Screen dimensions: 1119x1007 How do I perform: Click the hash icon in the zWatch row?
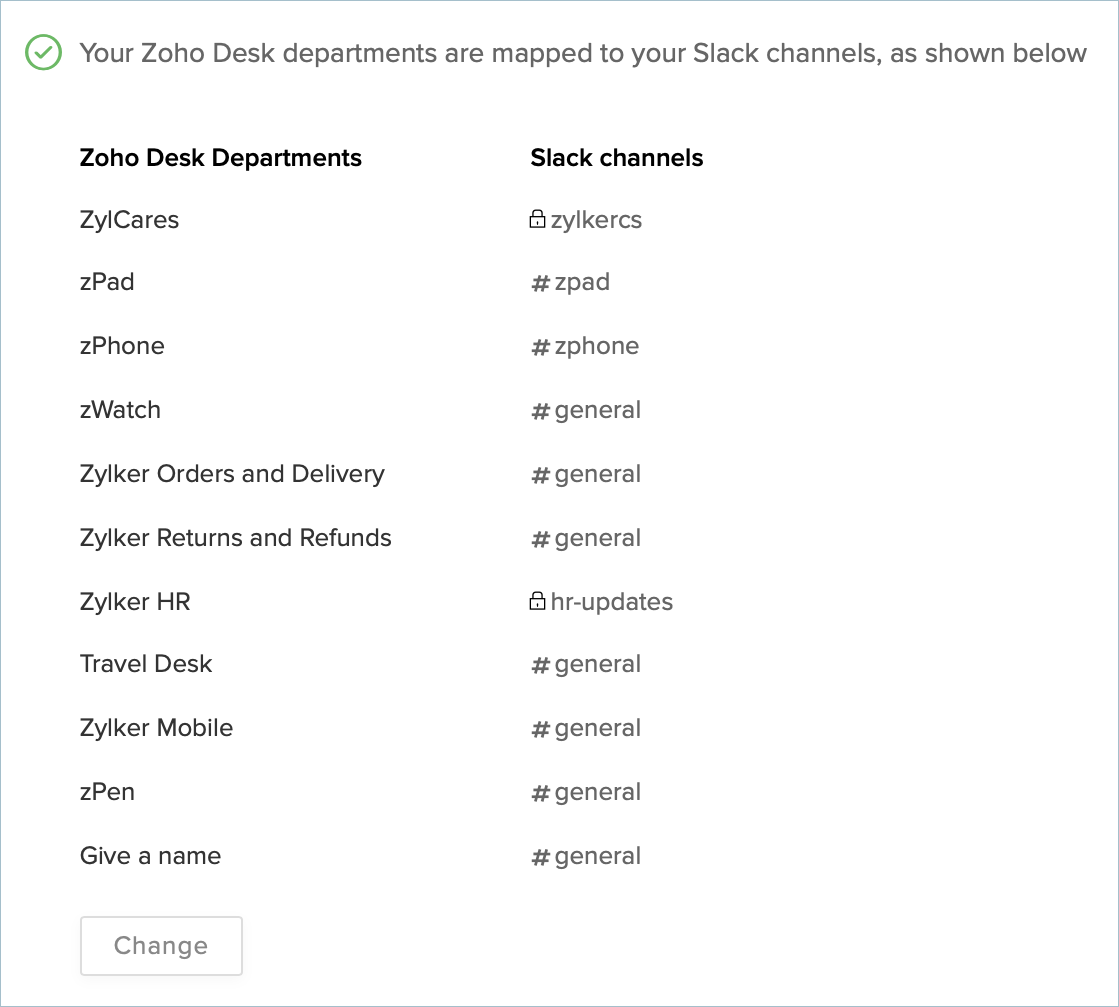click(540, 411)
